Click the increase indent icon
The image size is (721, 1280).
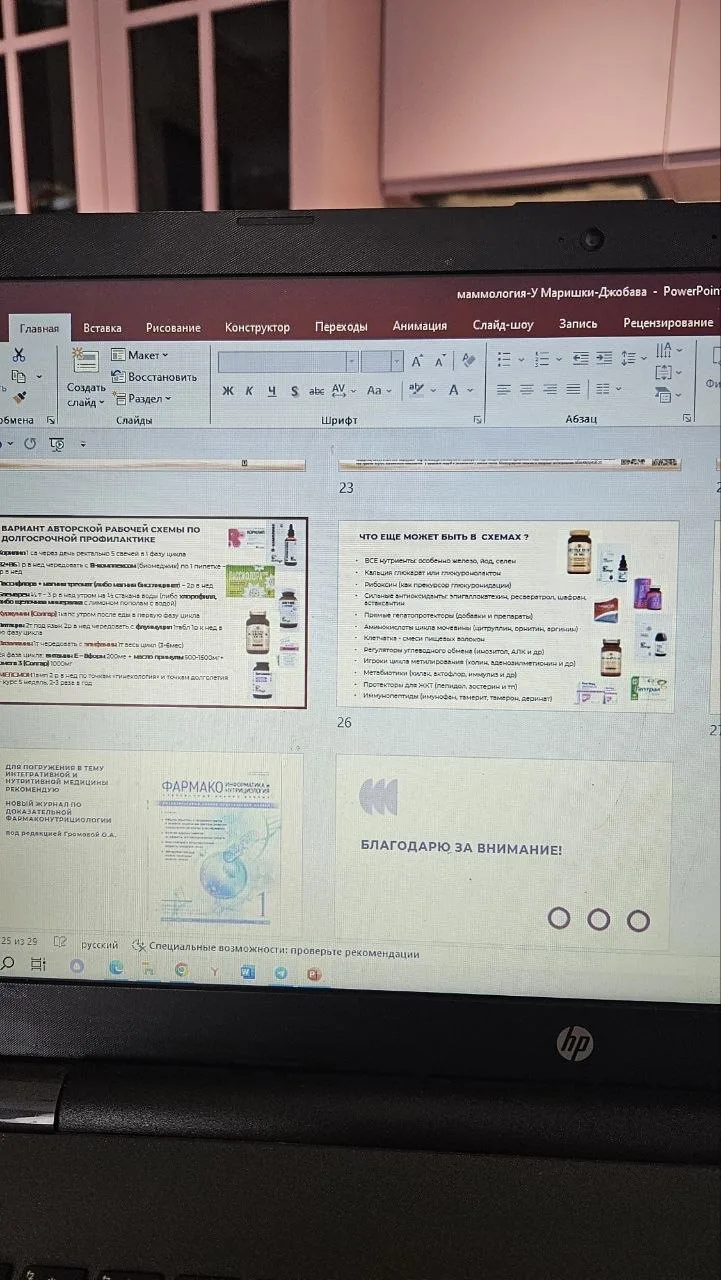coord(606,358)
